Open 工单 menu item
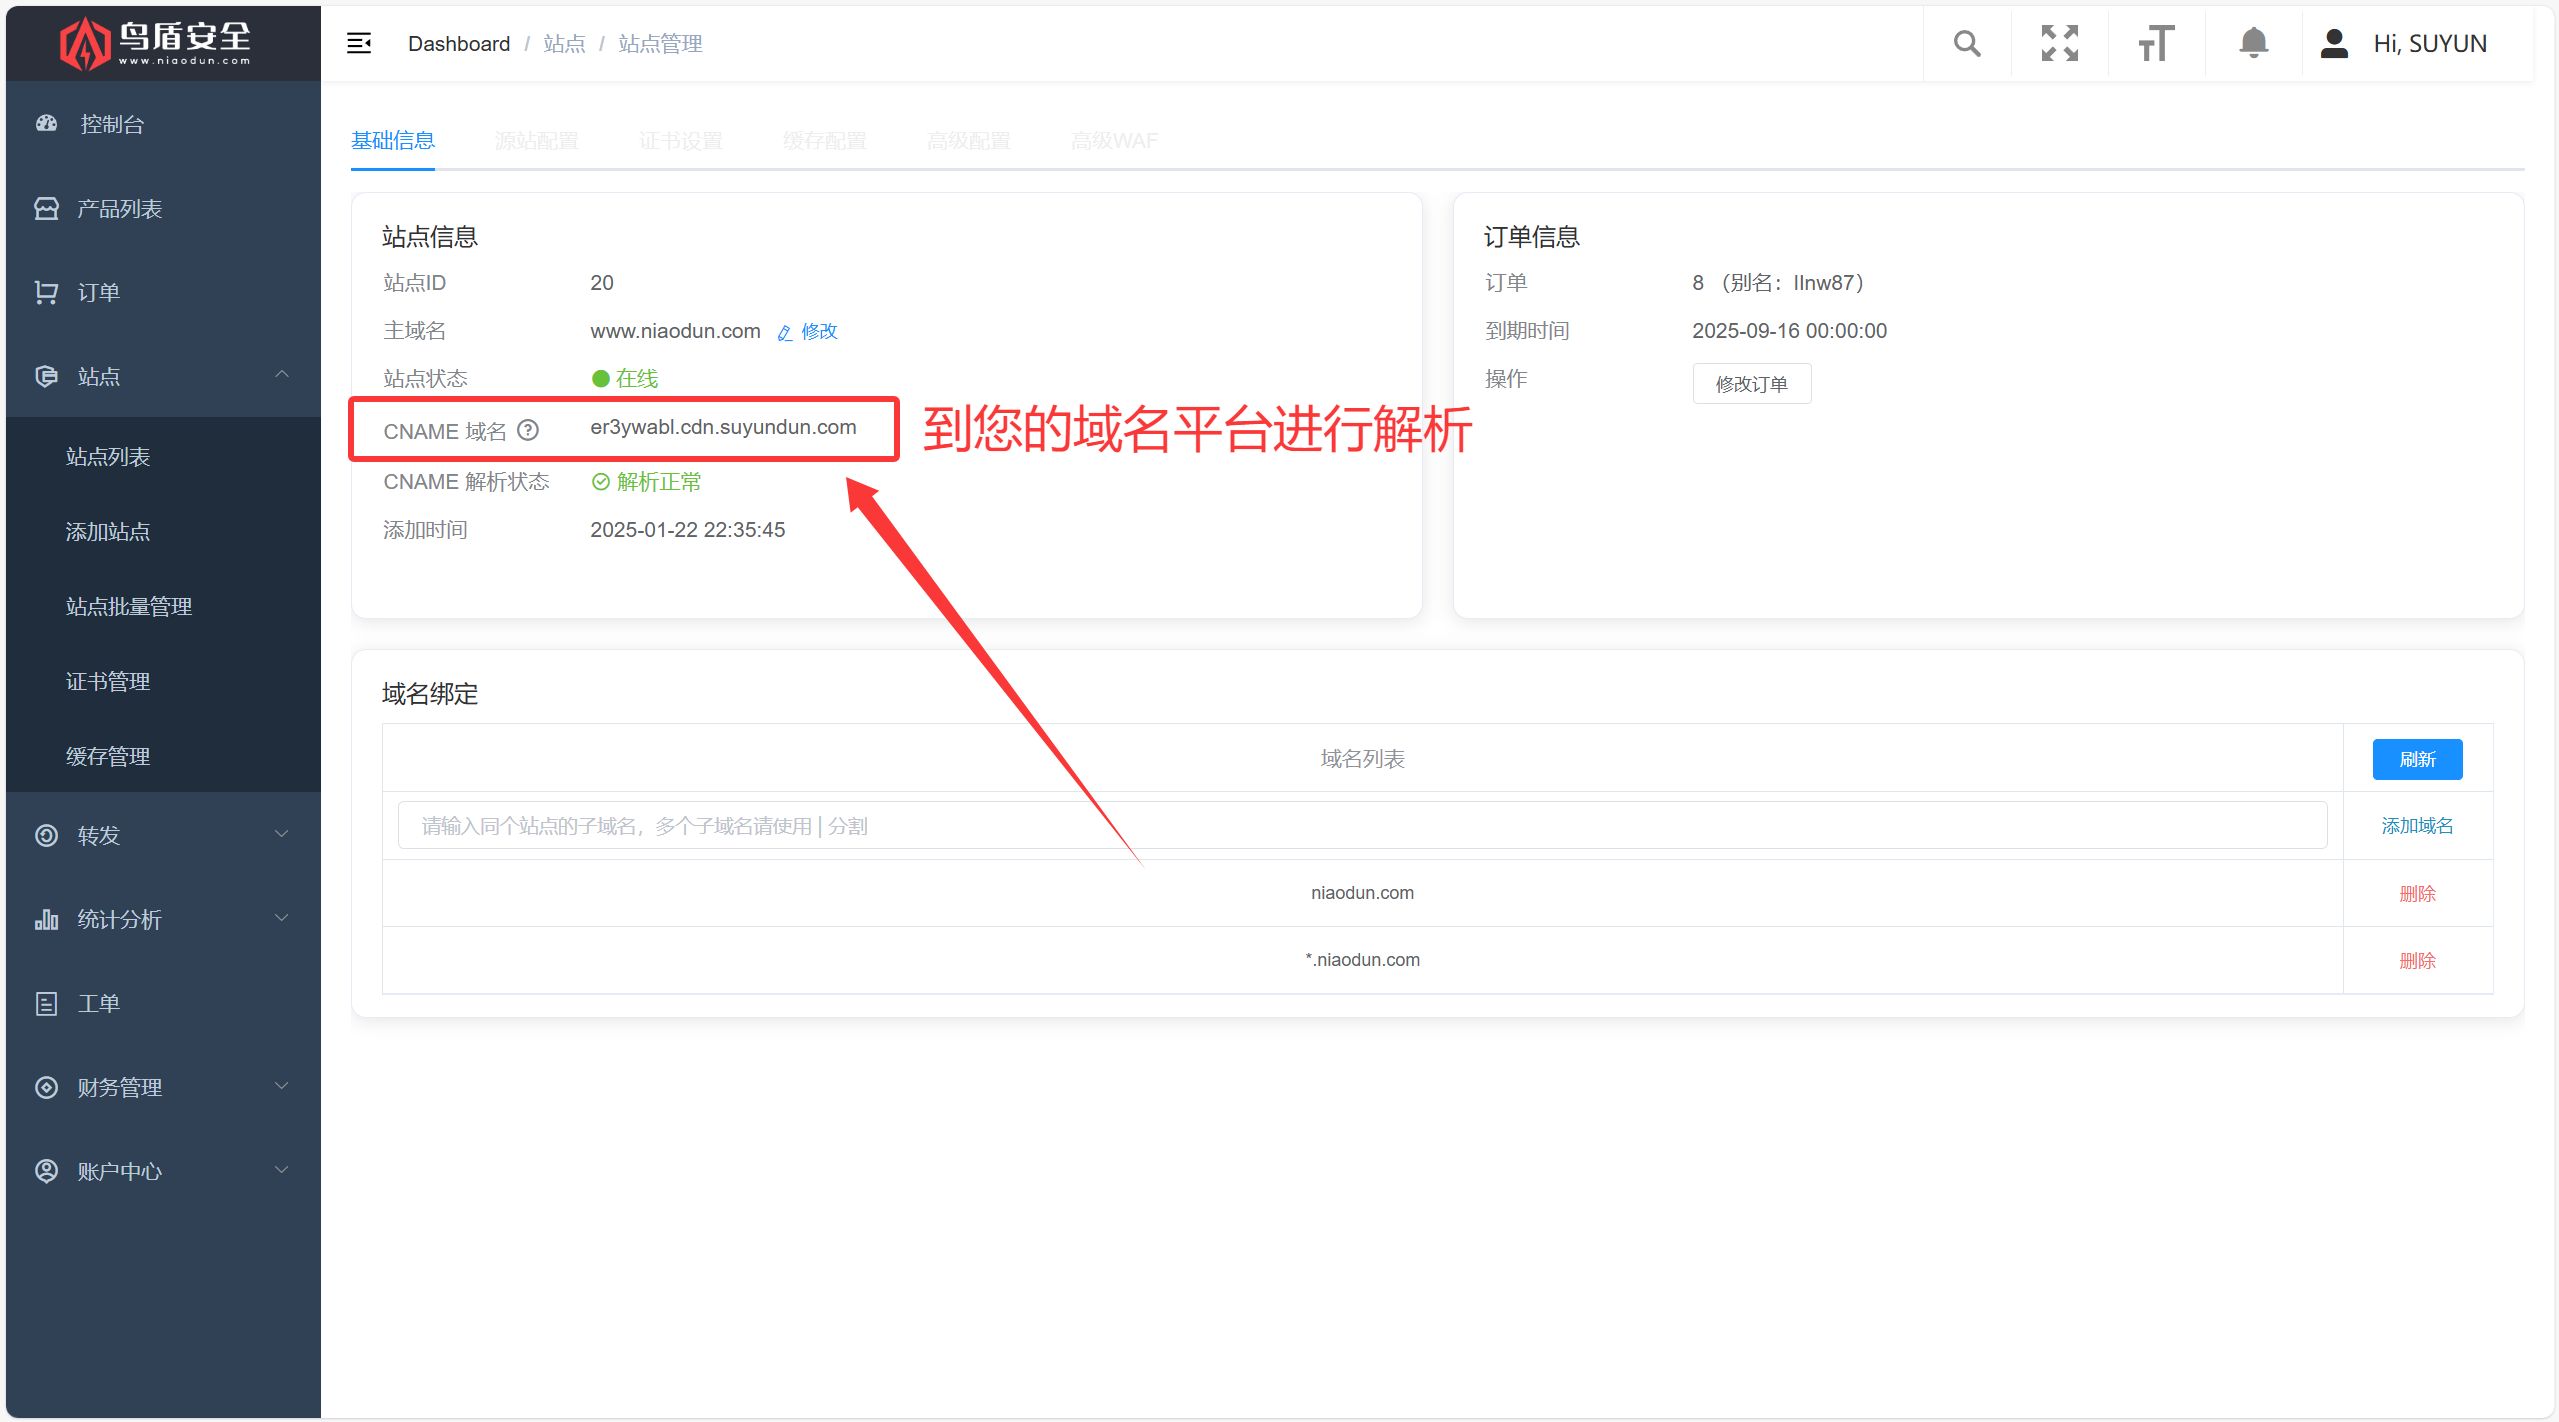The height and width of the screenshot is (1422, 2559). [164, 1003]
